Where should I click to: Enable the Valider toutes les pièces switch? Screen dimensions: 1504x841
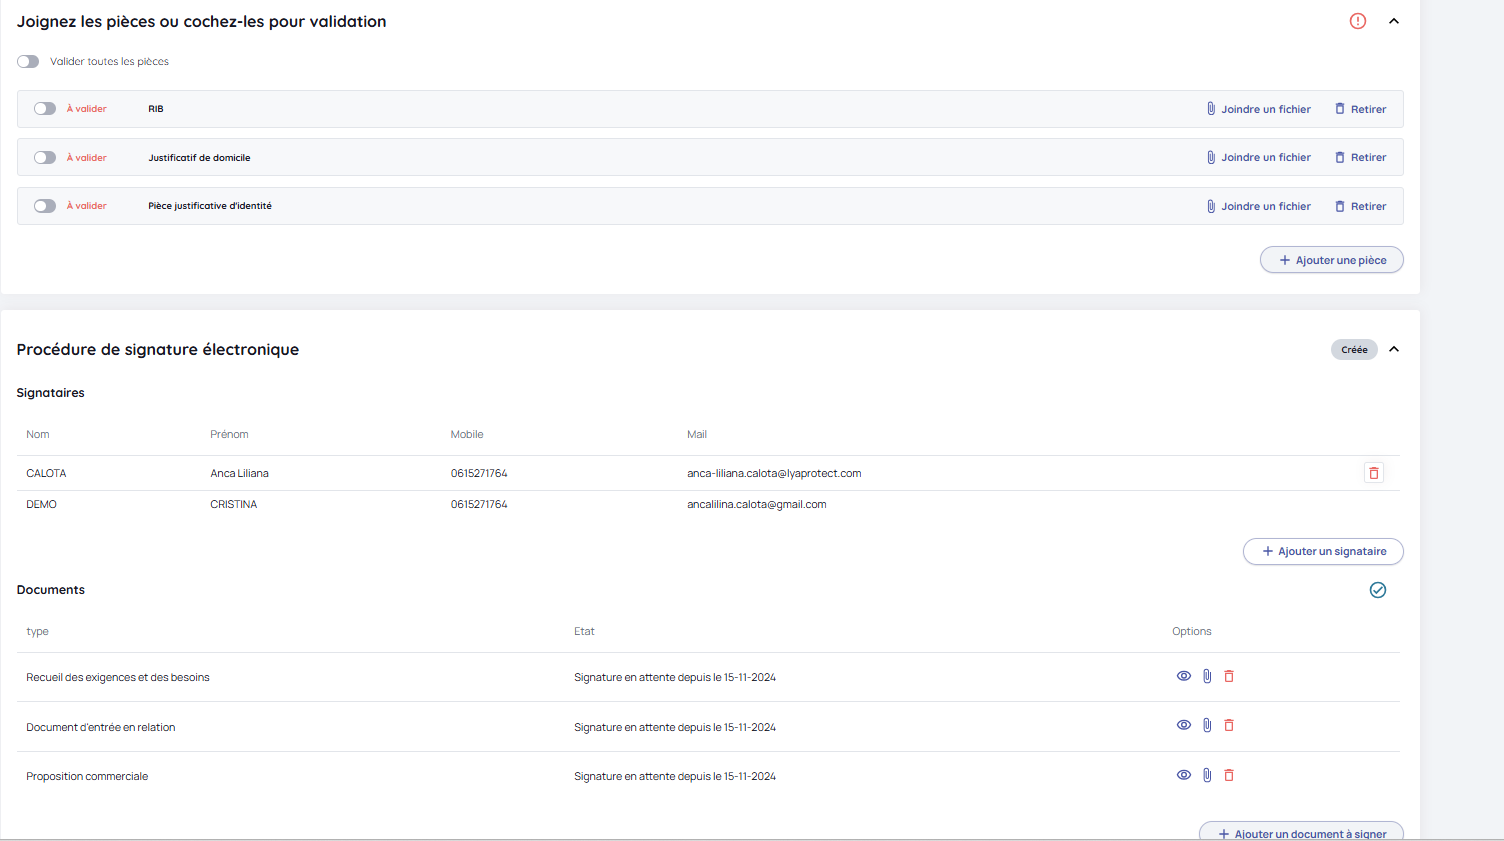pyautogui.click(x=28, y=62)
